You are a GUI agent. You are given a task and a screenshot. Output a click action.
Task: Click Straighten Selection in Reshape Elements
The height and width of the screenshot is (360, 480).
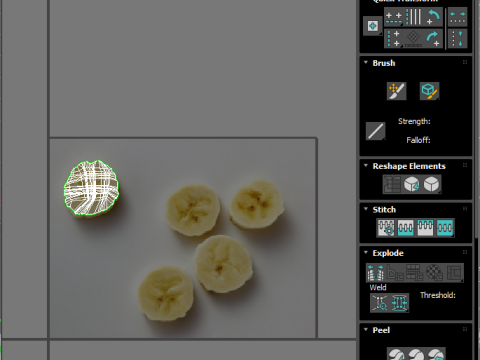point(392,184)
